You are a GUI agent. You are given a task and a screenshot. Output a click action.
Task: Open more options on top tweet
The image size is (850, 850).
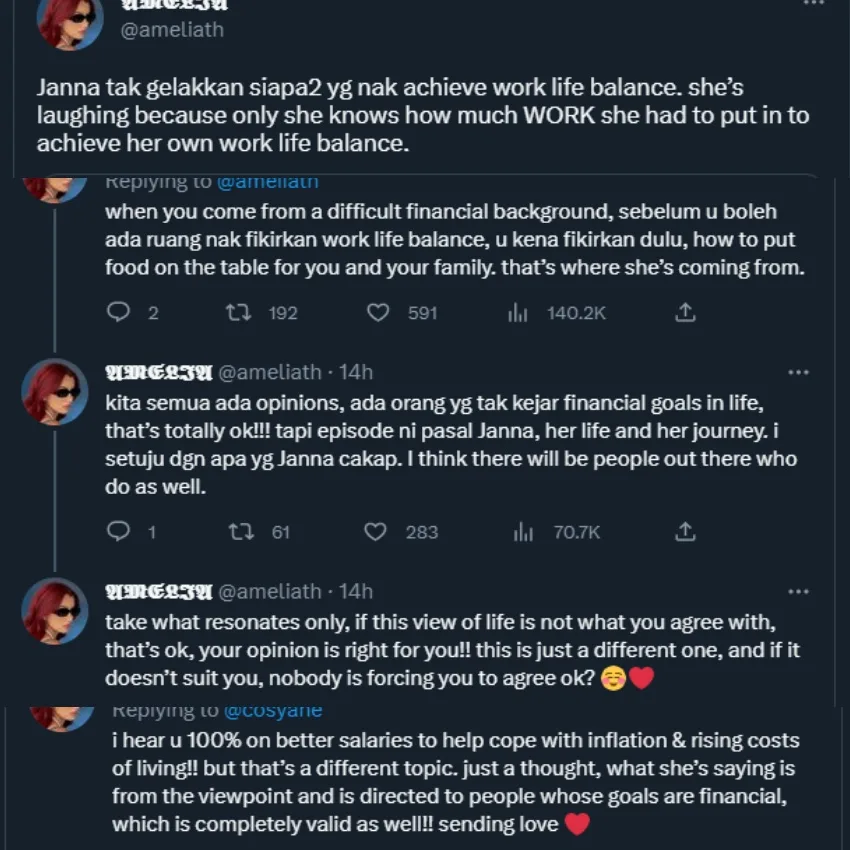pyautogui.click(x=815, y=4)
